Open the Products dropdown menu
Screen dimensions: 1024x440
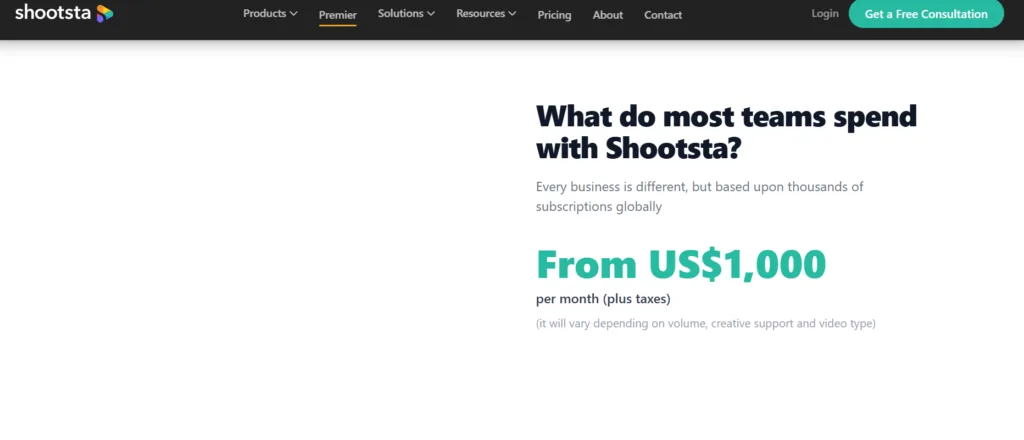click(x=270, y=14)
